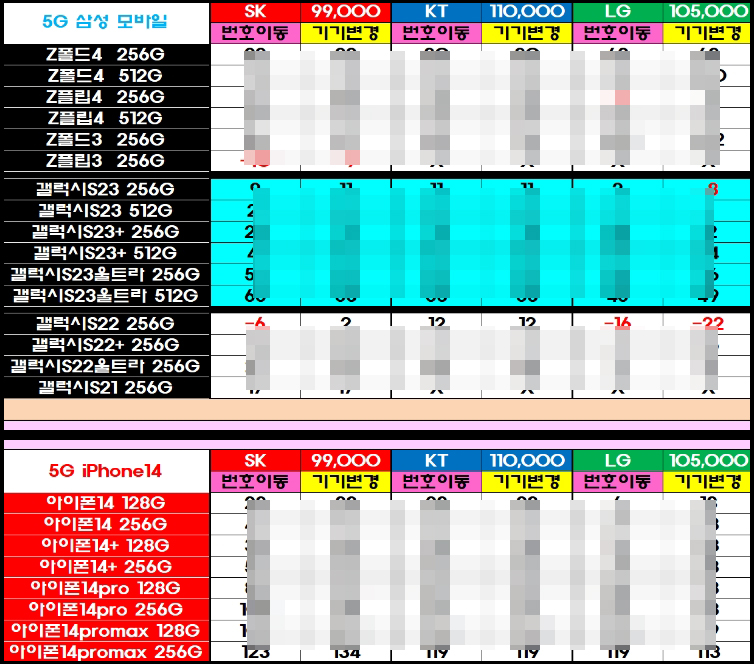Viewport: 754px width, 664px height.
Task: Select 기기변경 under 105,000 in the Samsung table
Action: [708, 33]
